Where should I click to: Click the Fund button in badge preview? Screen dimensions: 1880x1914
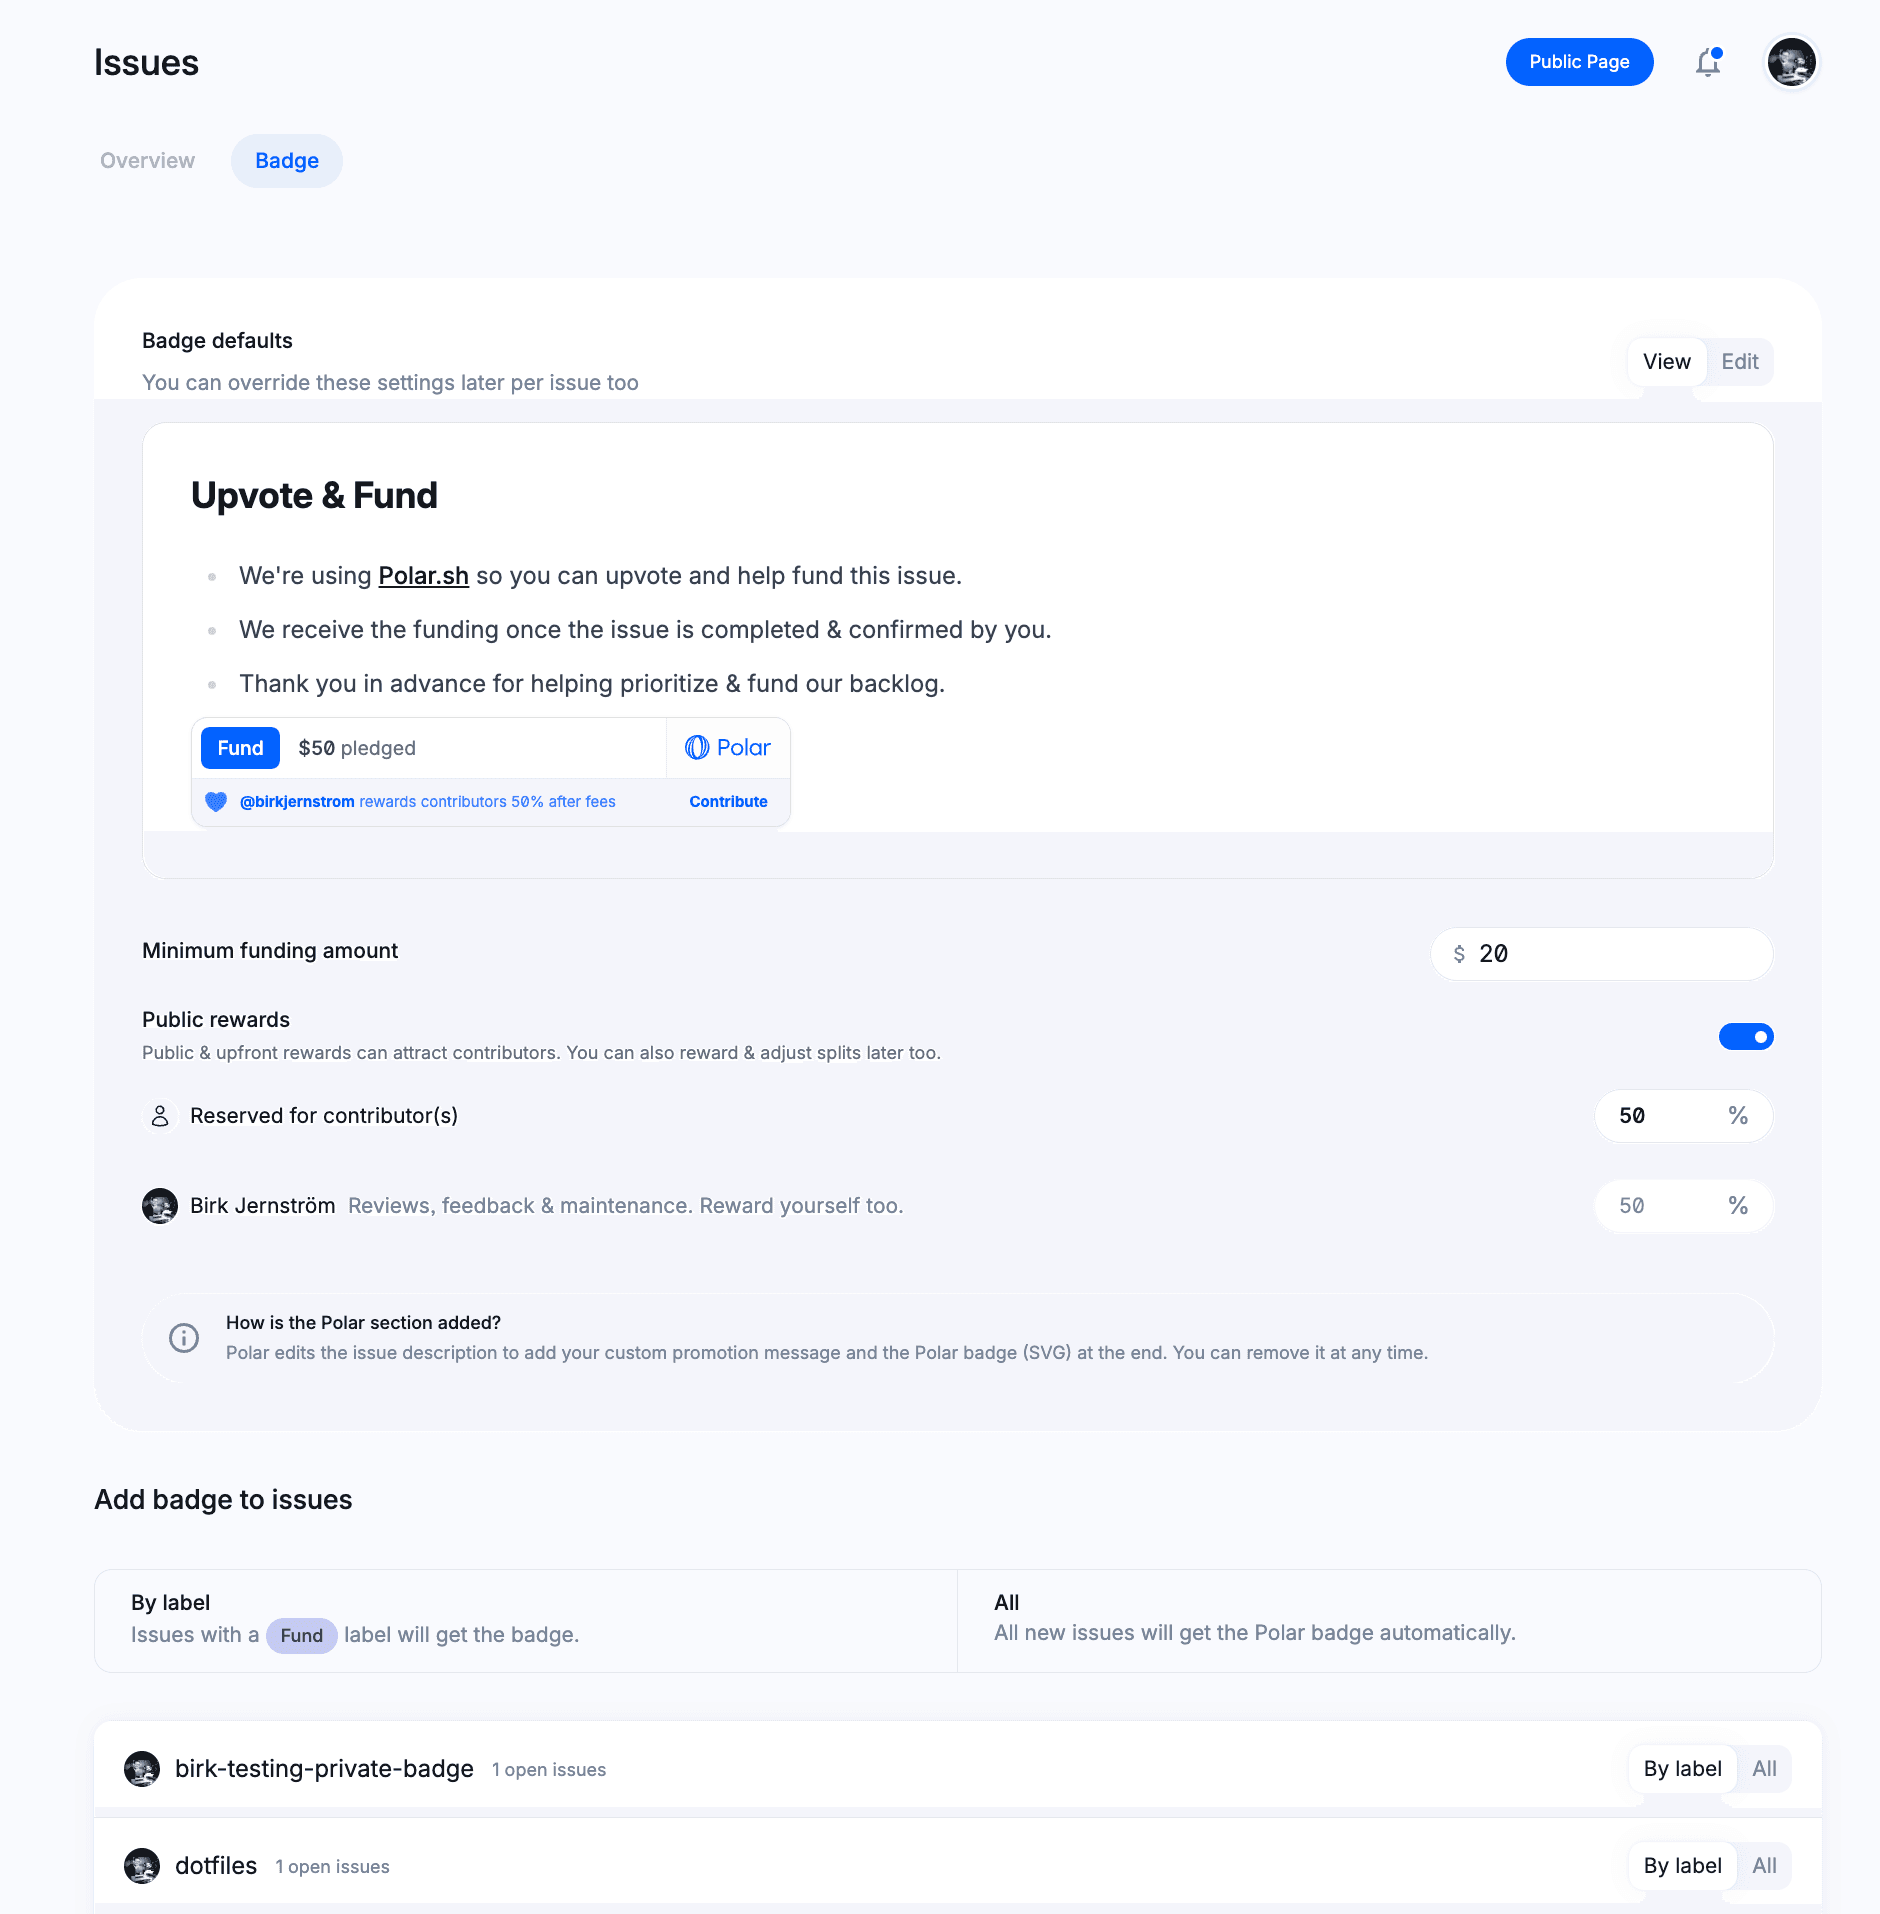(240, 748)
